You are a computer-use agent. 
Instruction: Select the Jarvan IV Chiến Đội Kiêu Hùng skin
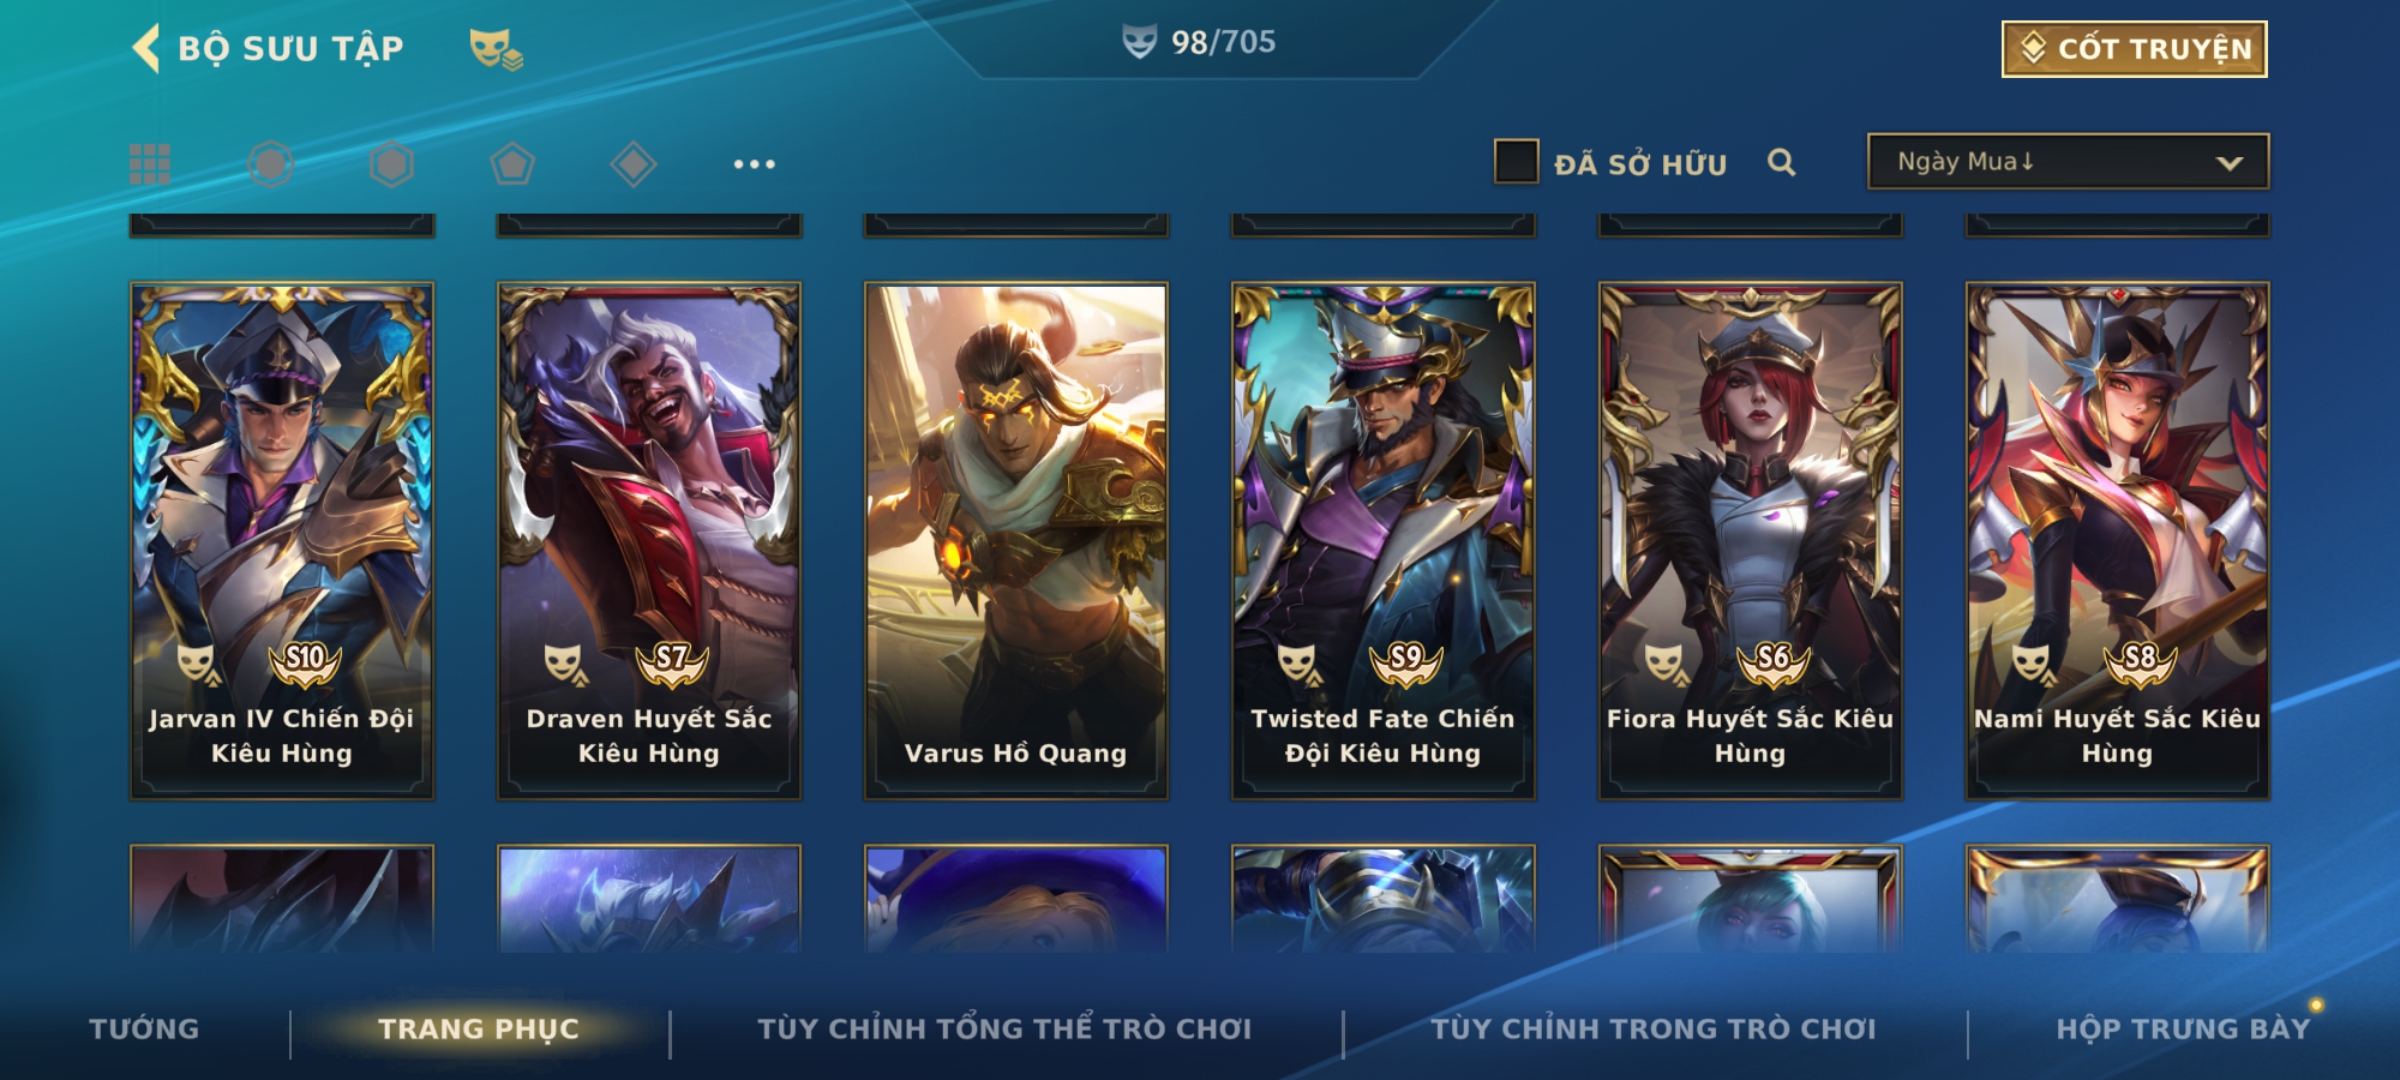click(x=282, y=540)
